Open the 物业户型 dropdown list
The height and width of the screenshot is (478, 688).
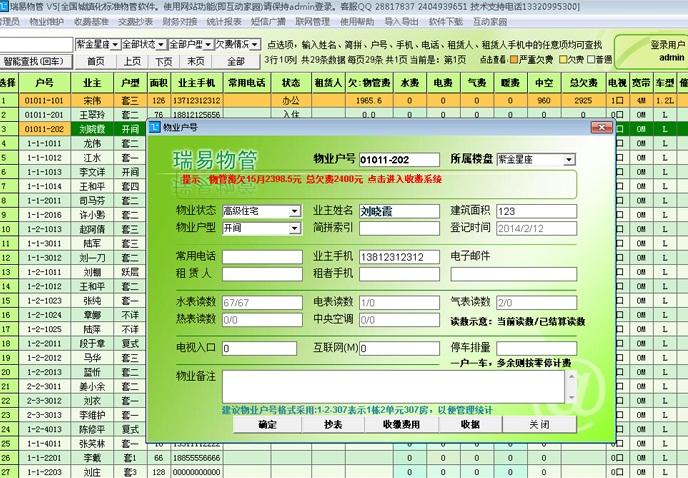(294, 227)
